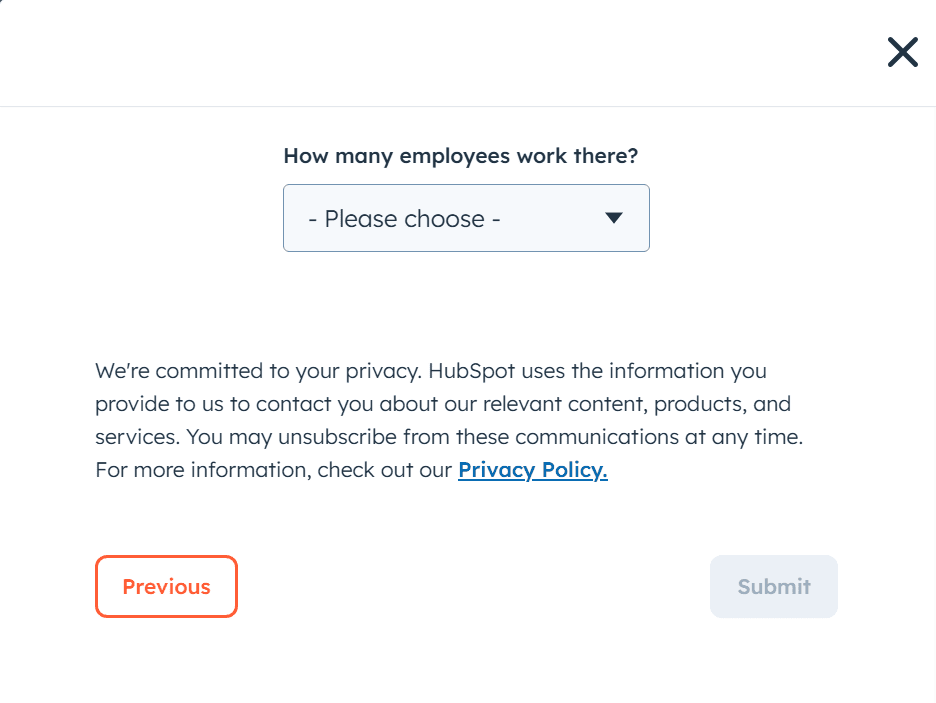The height and width of the screenshot is (703, 936).
Task: Return to the prior step via Previous
Action: [x=166, y=587]
